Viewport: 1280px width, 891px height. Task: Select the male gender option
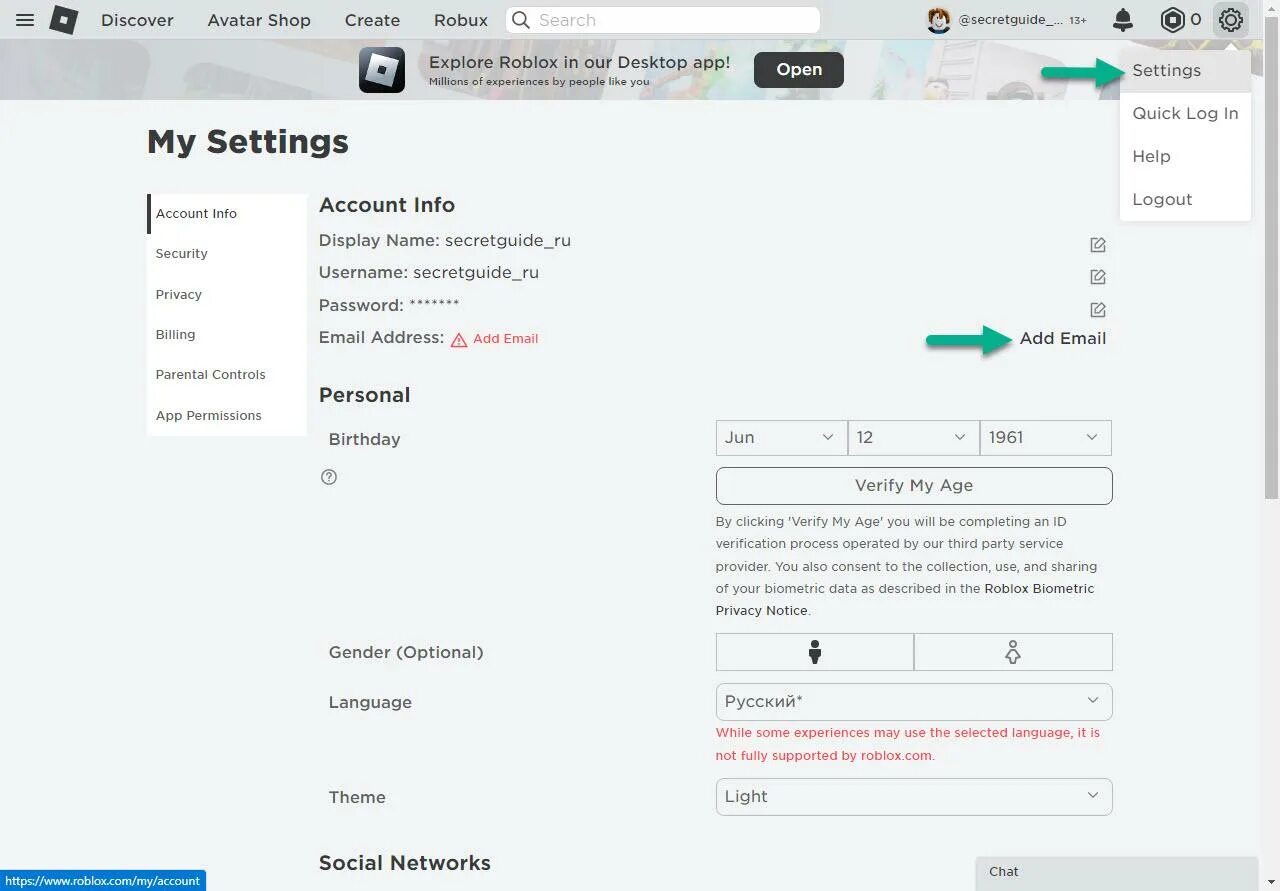tap(815, 652)
